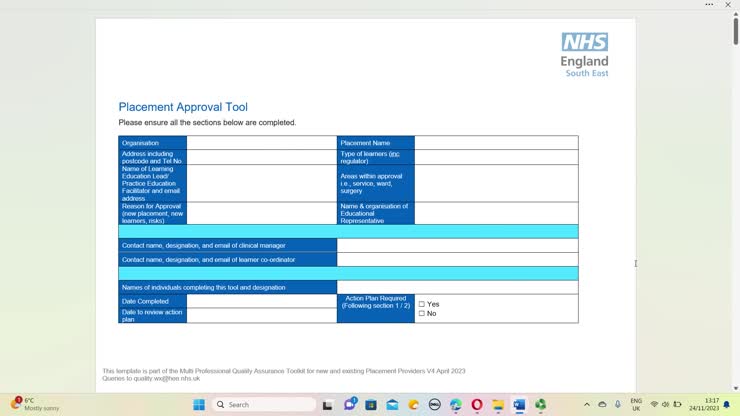Click the scrollbar down arrow
This screenshot has width=740, height=416.
735,389
